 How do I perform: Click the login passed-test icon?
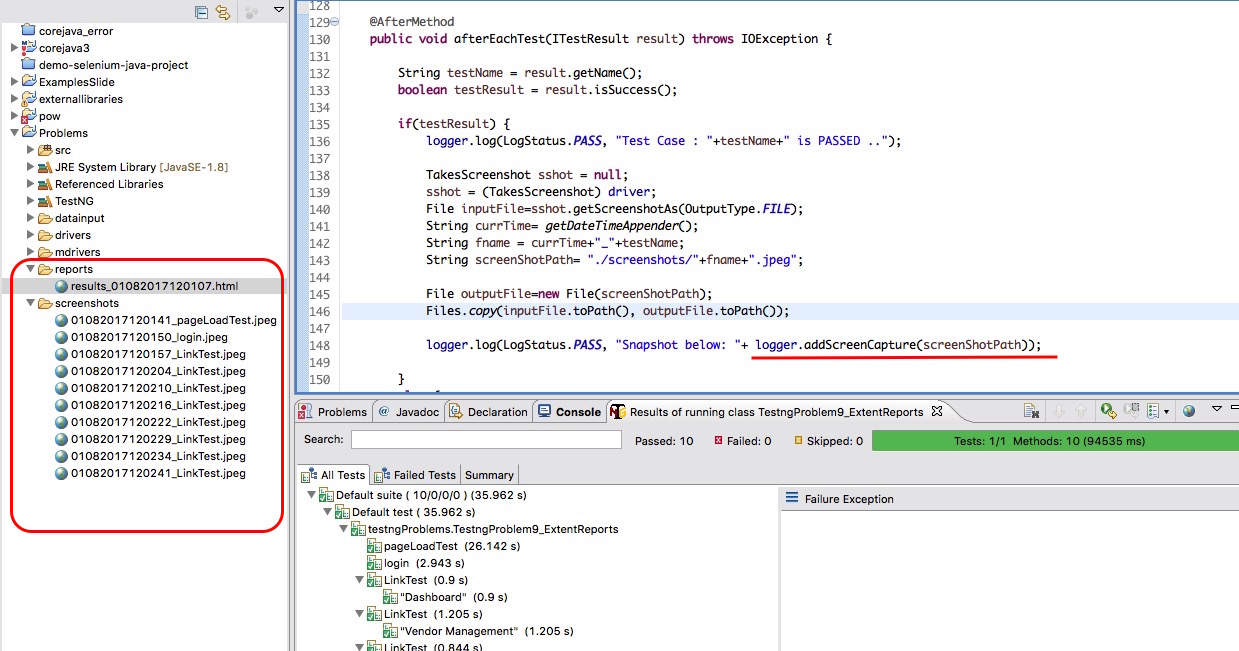click(x=376, y=563)
